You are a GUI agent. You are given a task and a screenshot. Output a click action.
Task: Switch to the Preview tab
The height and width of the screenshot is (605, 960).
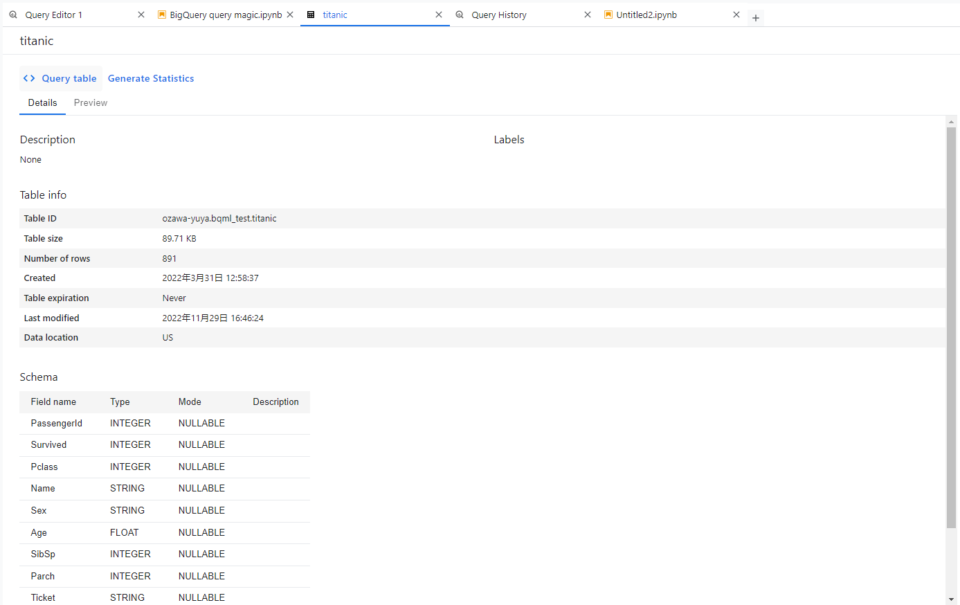[90, 102]
